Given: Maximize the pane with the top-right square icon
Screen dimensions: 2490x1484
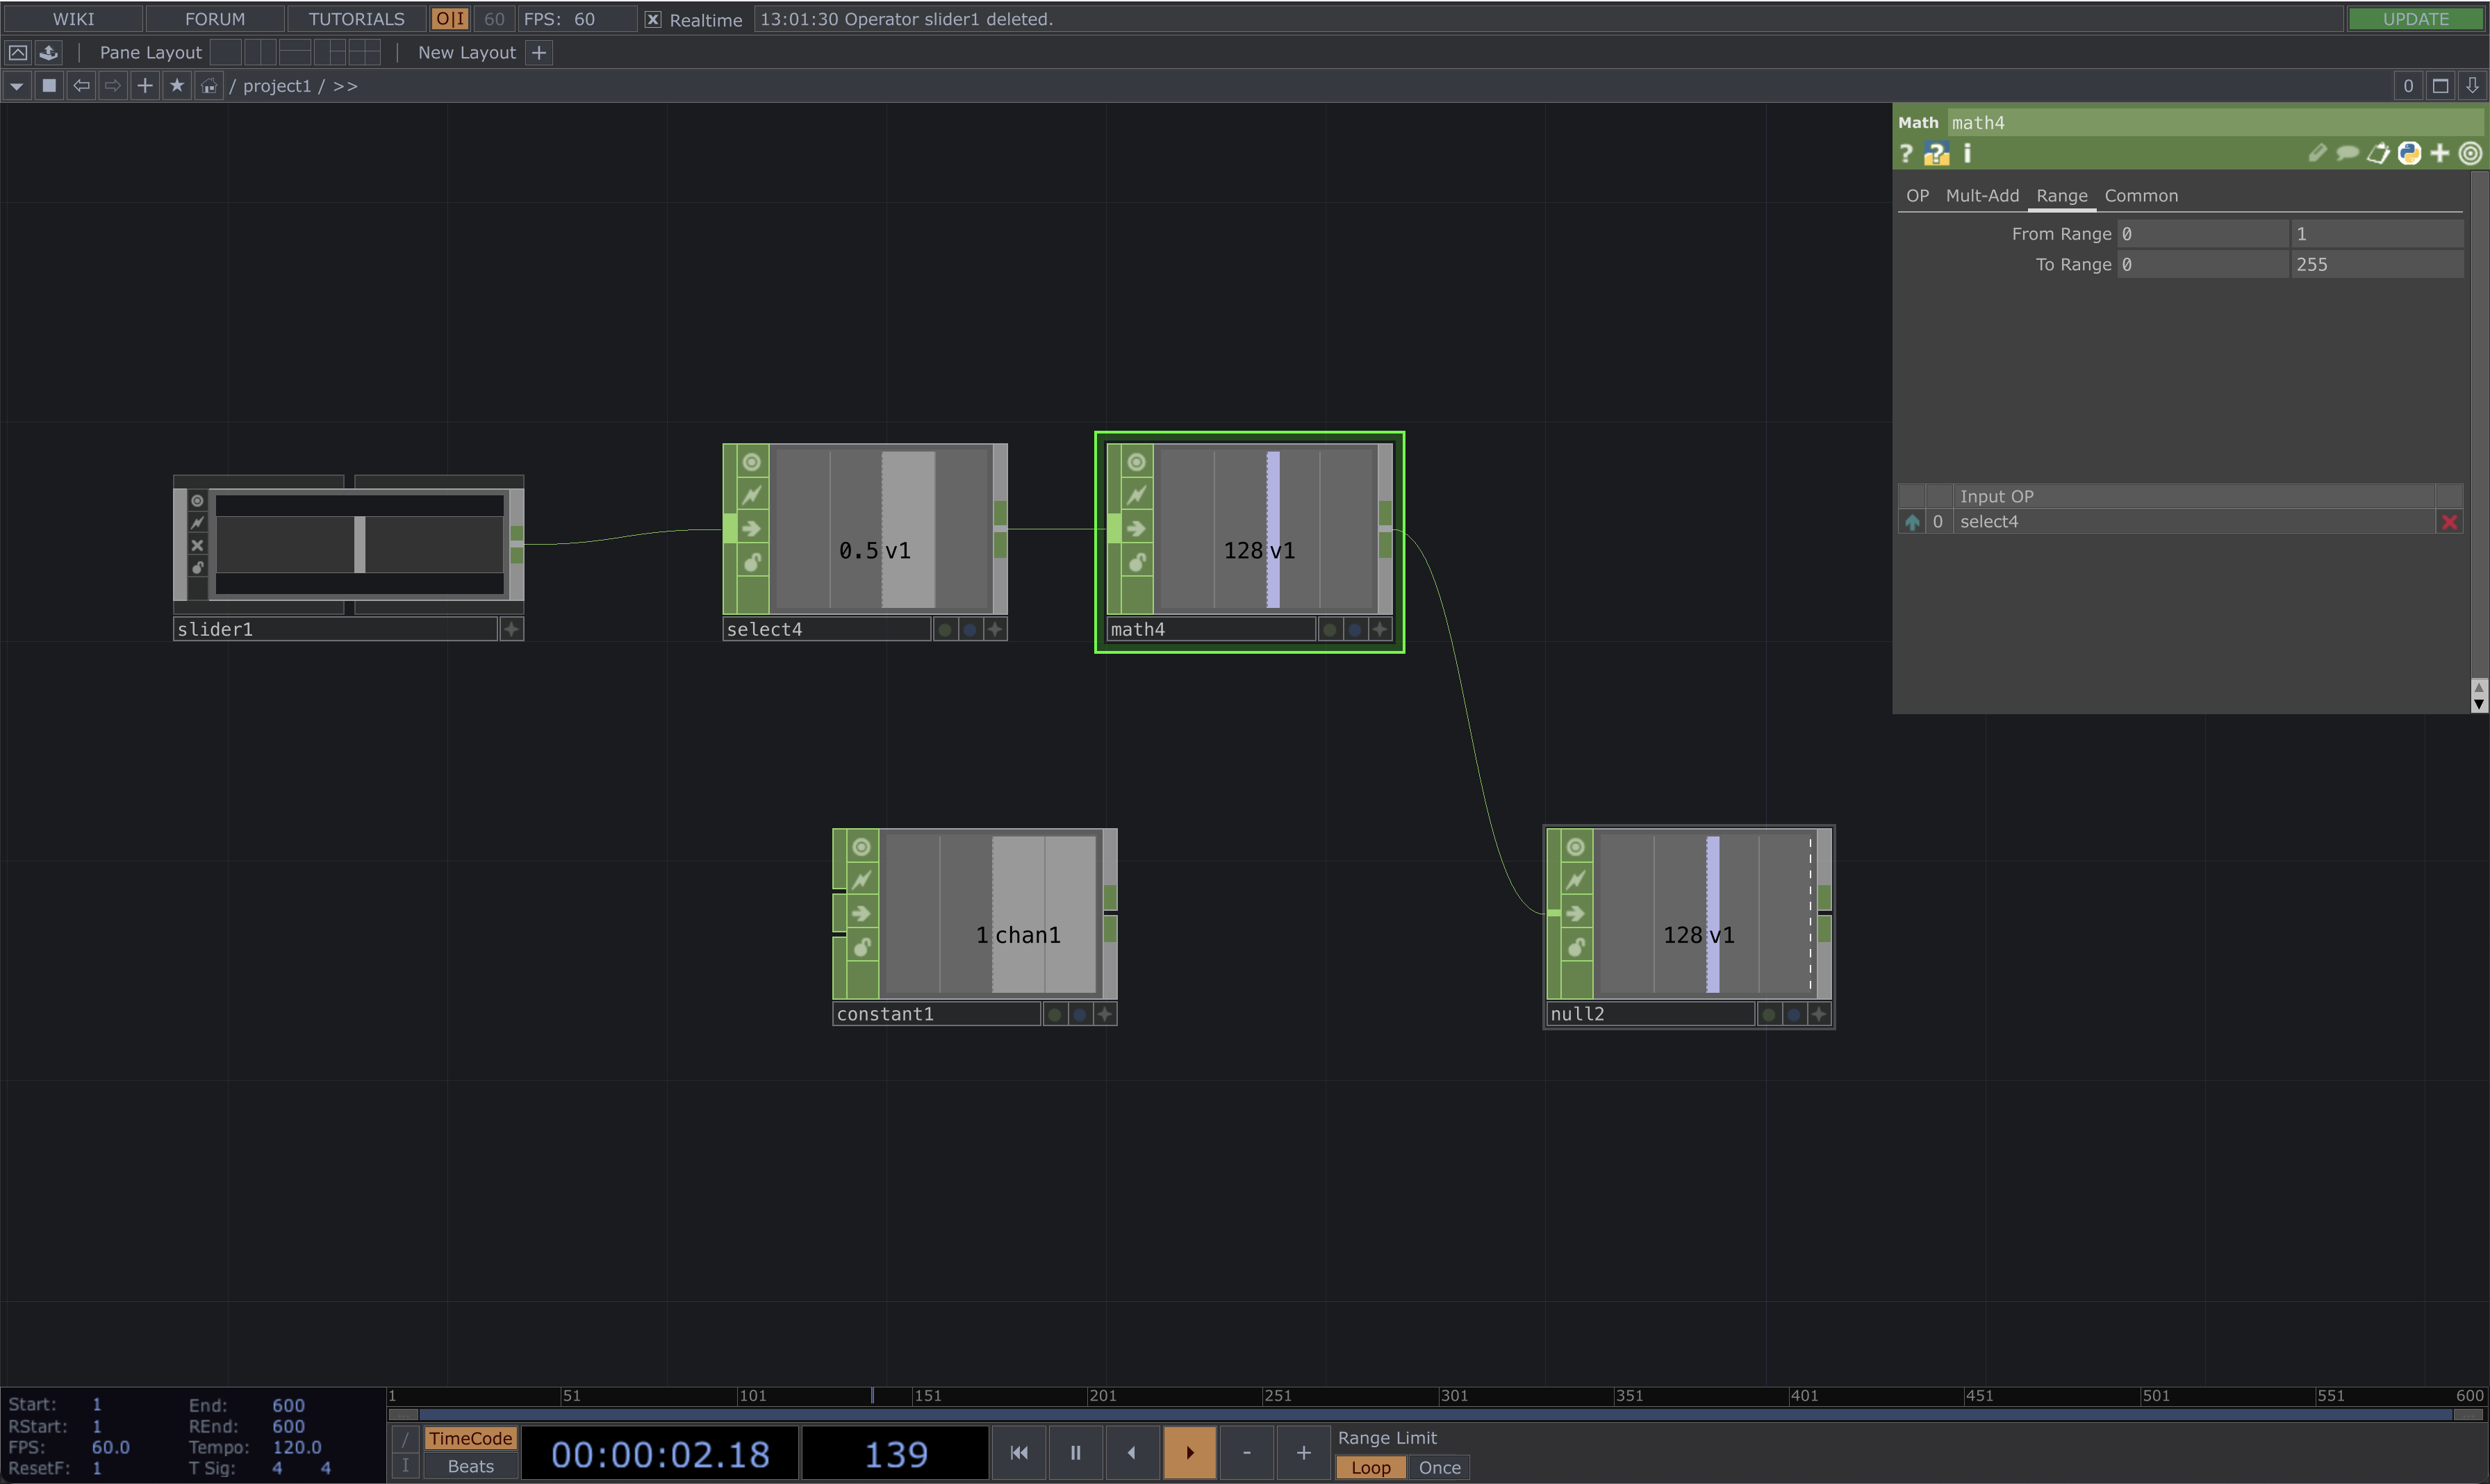Looking at the screenshot, I should coord(2440,86).
